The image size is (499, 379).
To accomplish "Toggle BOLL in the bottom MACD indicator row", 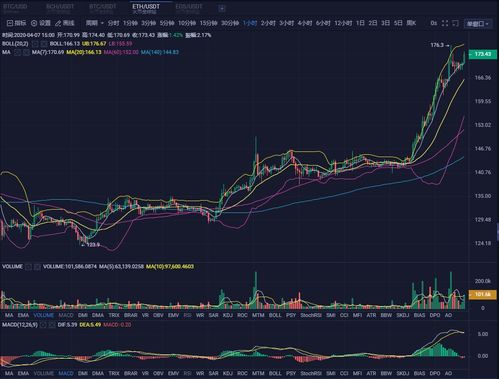I will point(275,373).
